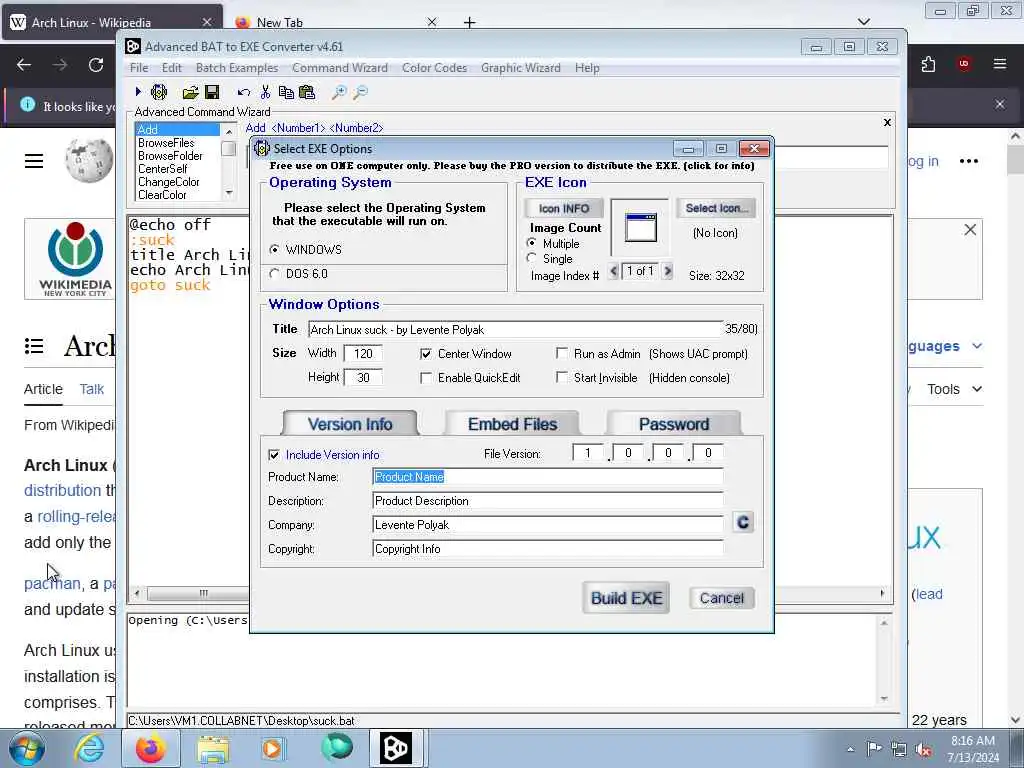Screen dimensions: 1024x768
Task: Open Wikipedia main menu hamburger icon
Action: tap(34, 161)
